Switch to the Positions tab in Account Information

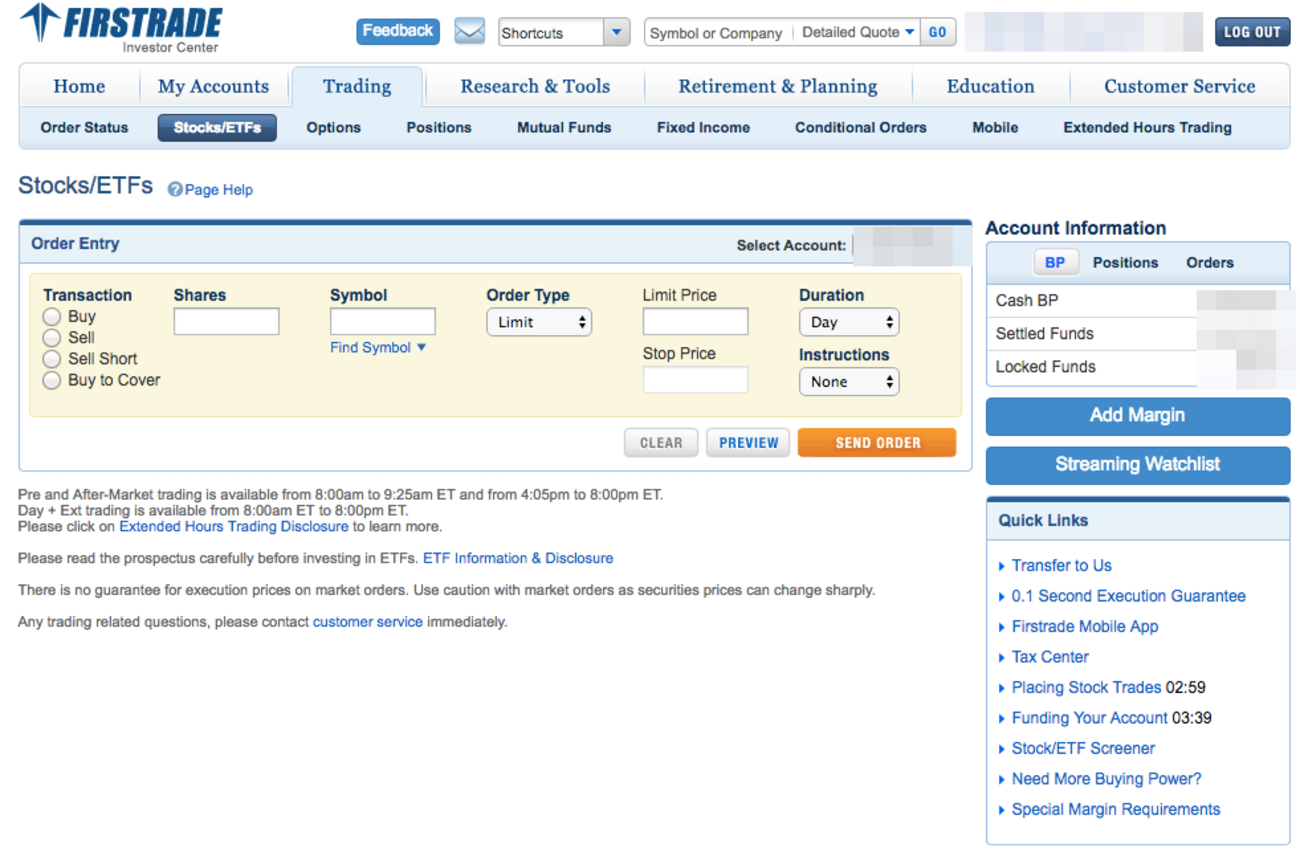1125,262
